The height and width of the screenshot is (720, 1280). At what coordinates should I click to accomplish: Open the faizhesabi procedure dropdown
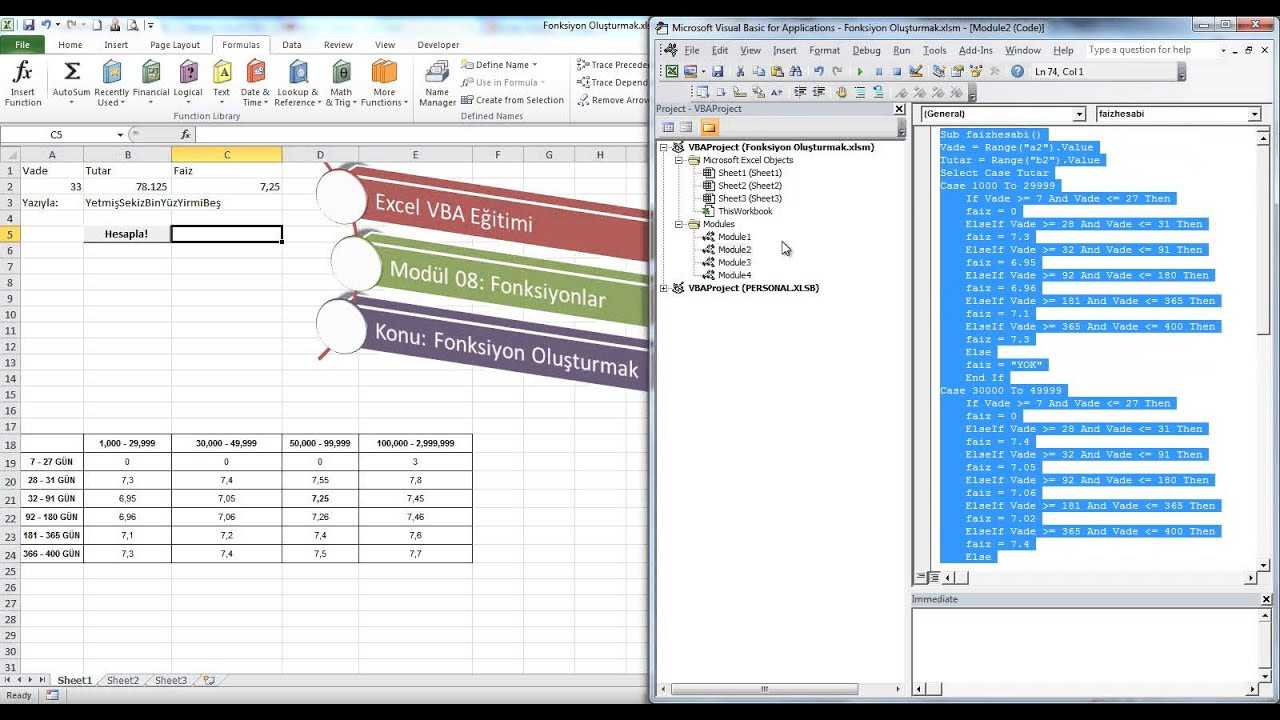[1255, 115]
